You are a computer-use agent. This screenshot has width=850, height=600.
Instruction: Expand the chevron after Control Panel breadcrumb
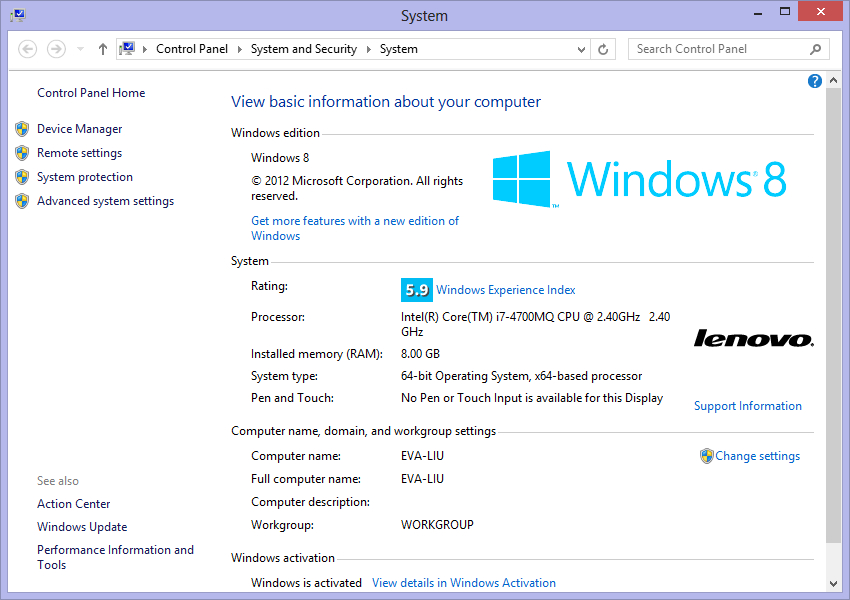240,49
